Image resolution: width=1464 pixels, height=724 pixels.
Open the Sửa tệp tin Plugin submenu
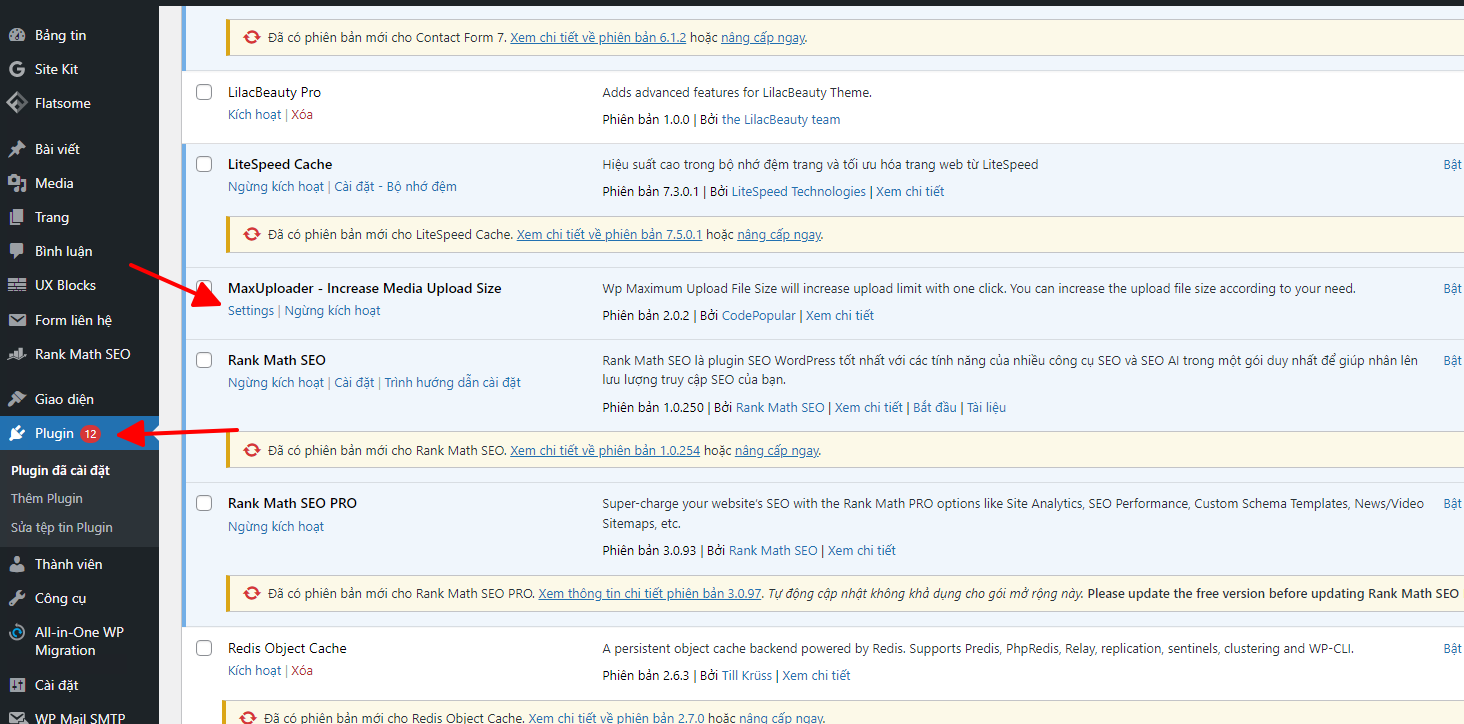(62, 527)
